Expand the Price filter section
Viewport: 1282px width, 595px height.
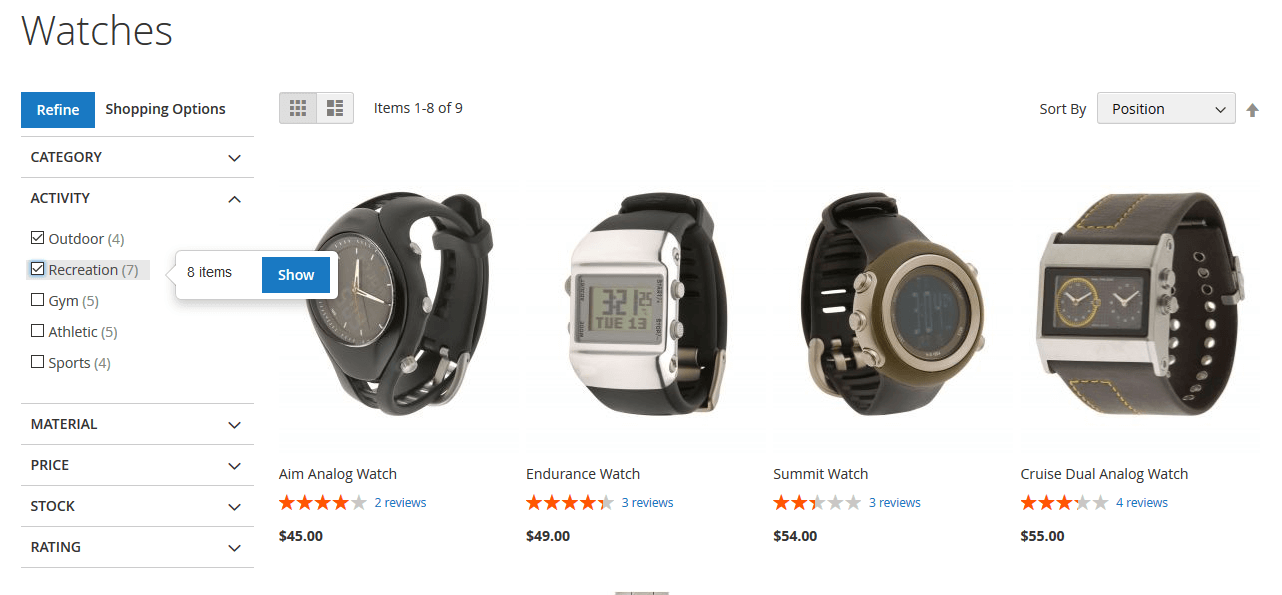click(137, 465)
